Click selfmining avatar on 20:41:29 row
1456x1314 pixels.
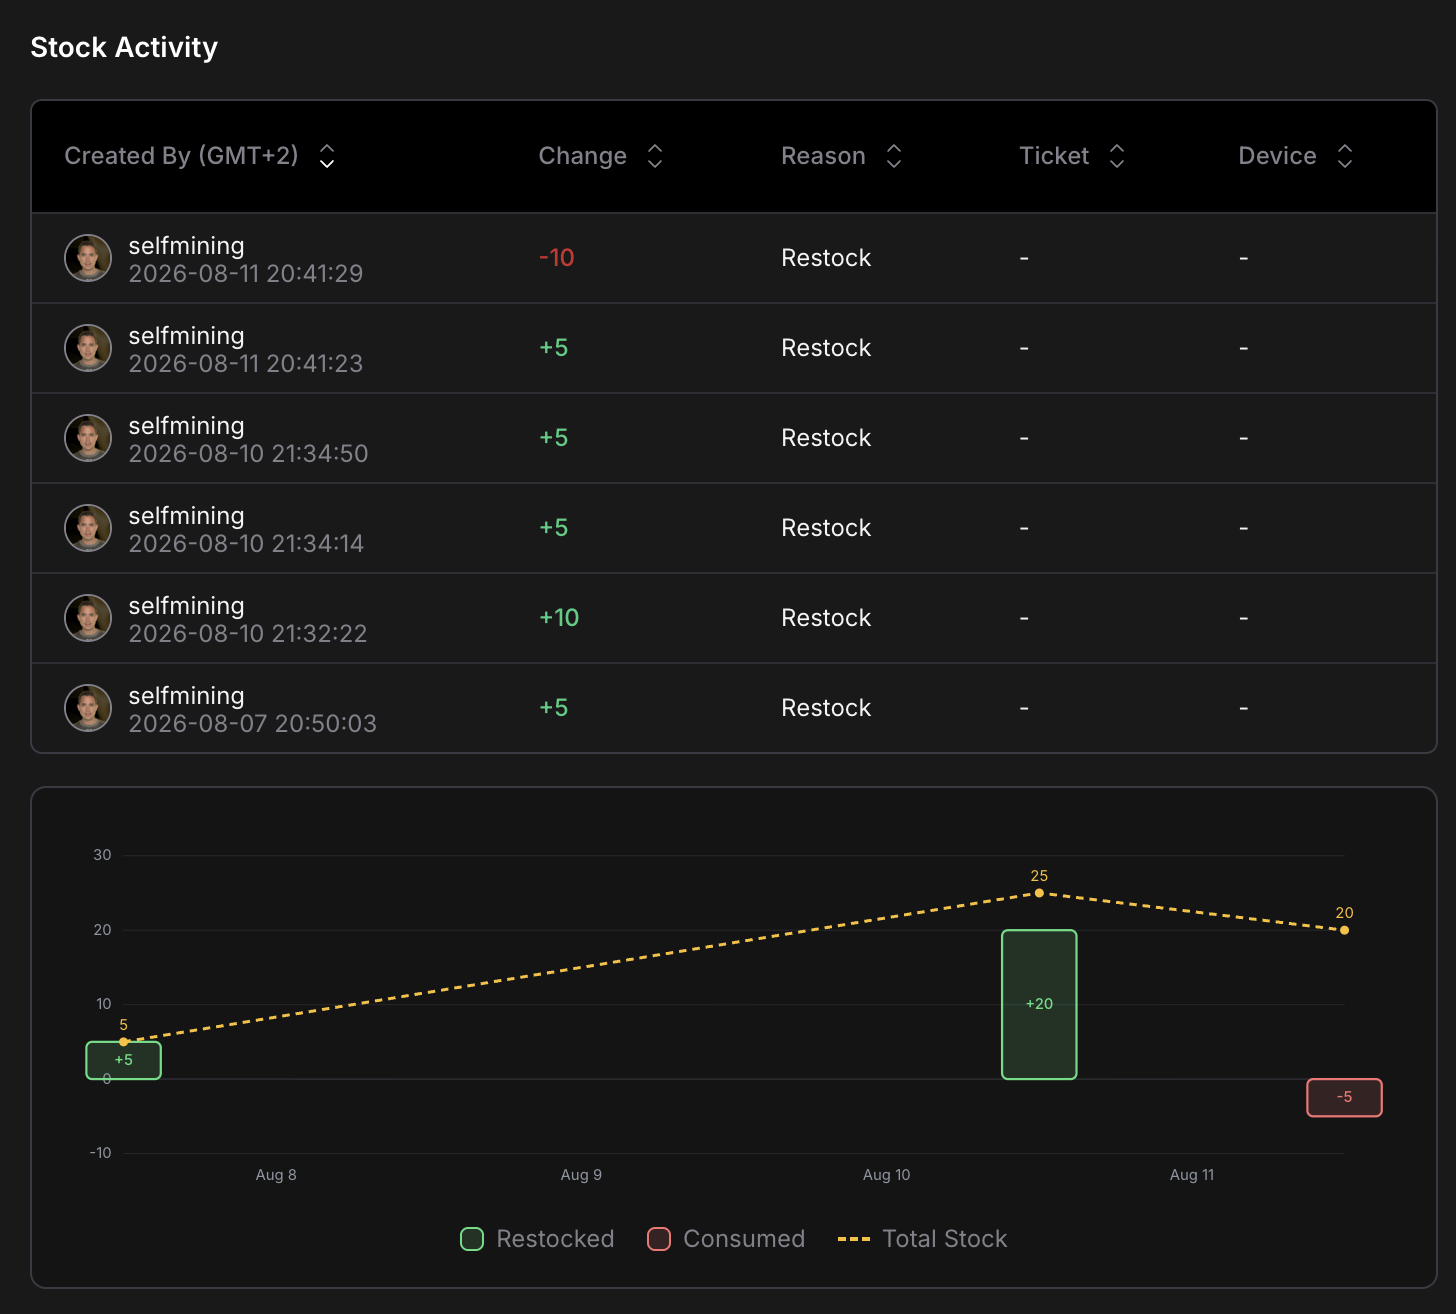coord(88,258)
